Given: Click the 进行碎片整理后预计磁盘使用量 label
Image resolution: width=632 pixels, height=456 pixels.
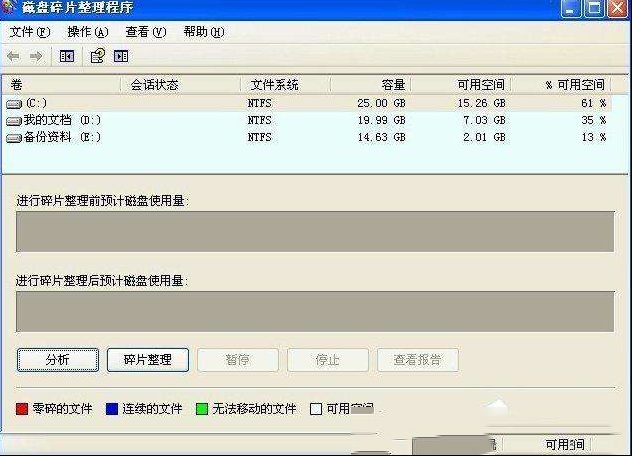Looking at the screenshot, I should click(x=102, y=281).
